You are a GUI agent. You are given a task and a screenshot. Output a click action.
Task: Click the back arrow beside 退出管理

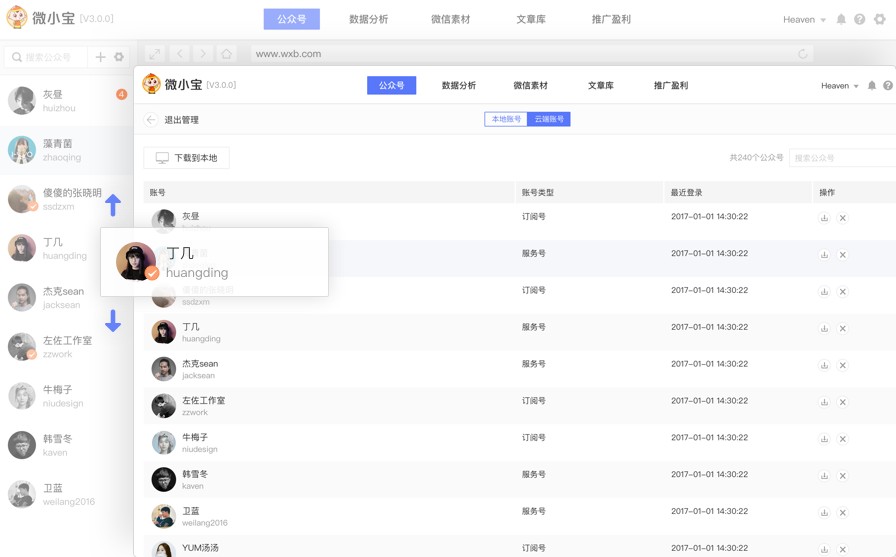[151, 119]
